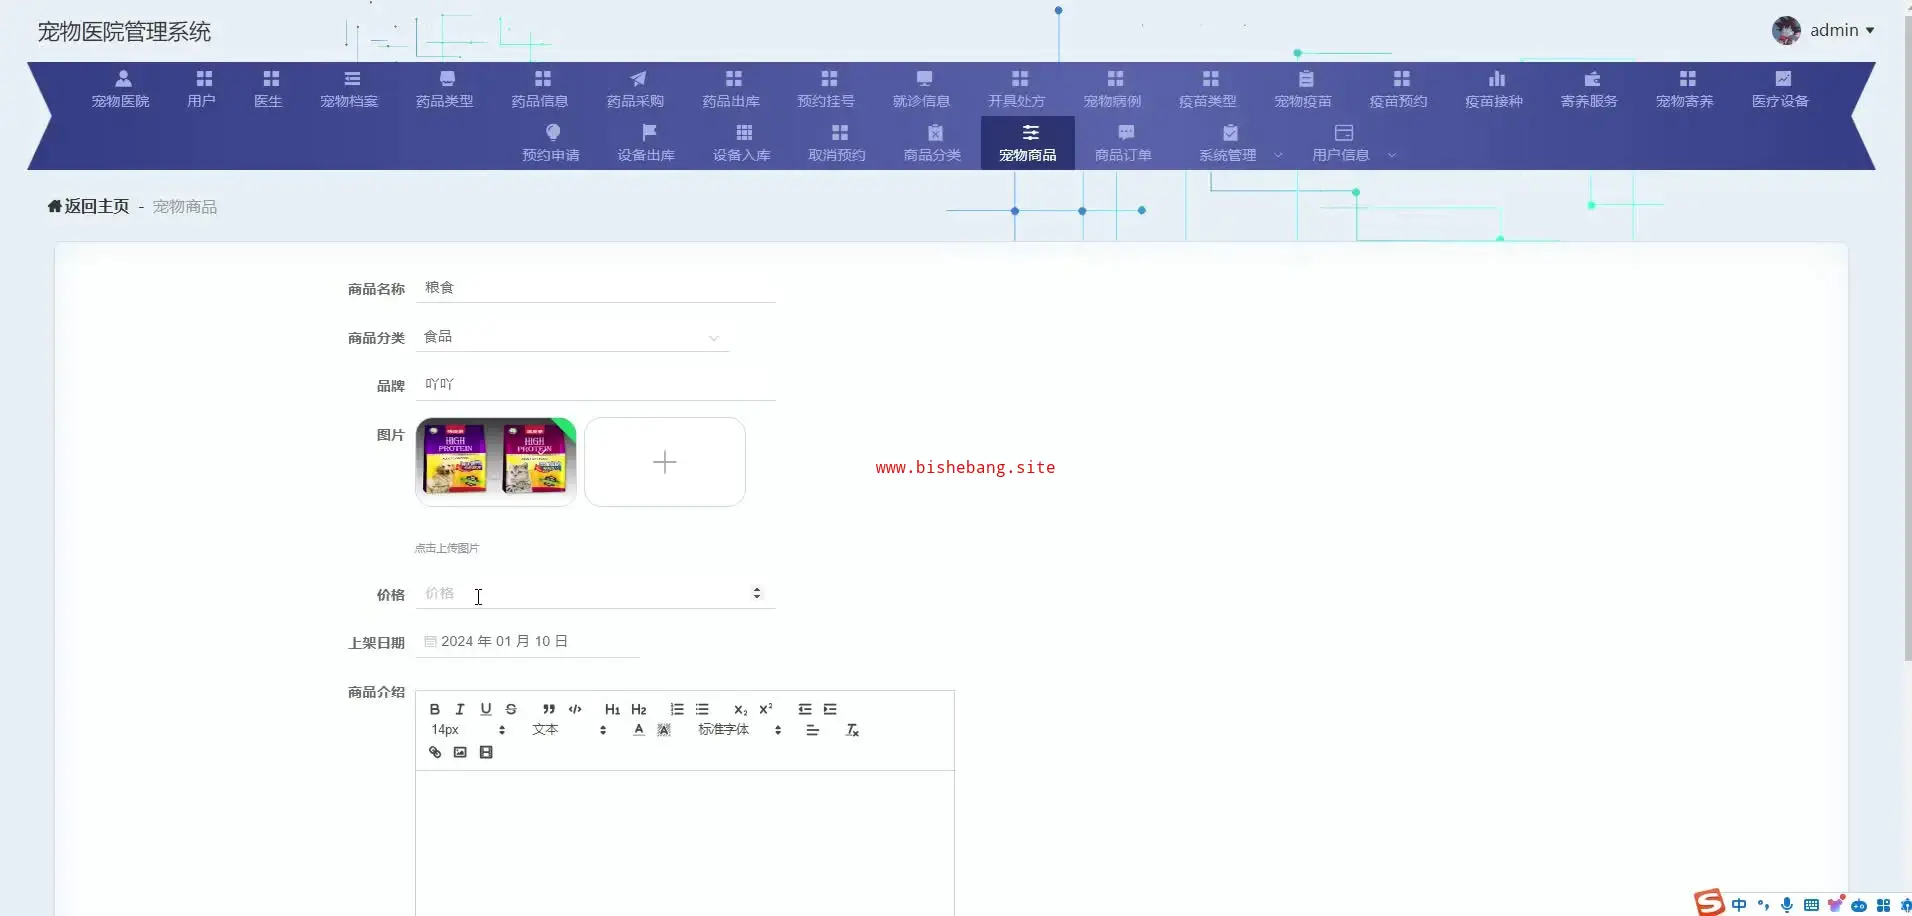The width and height of the screenshot is (1912, 916).
Task: Click the 返回主页 breadcrumb link
Action: tap(89, 206)
